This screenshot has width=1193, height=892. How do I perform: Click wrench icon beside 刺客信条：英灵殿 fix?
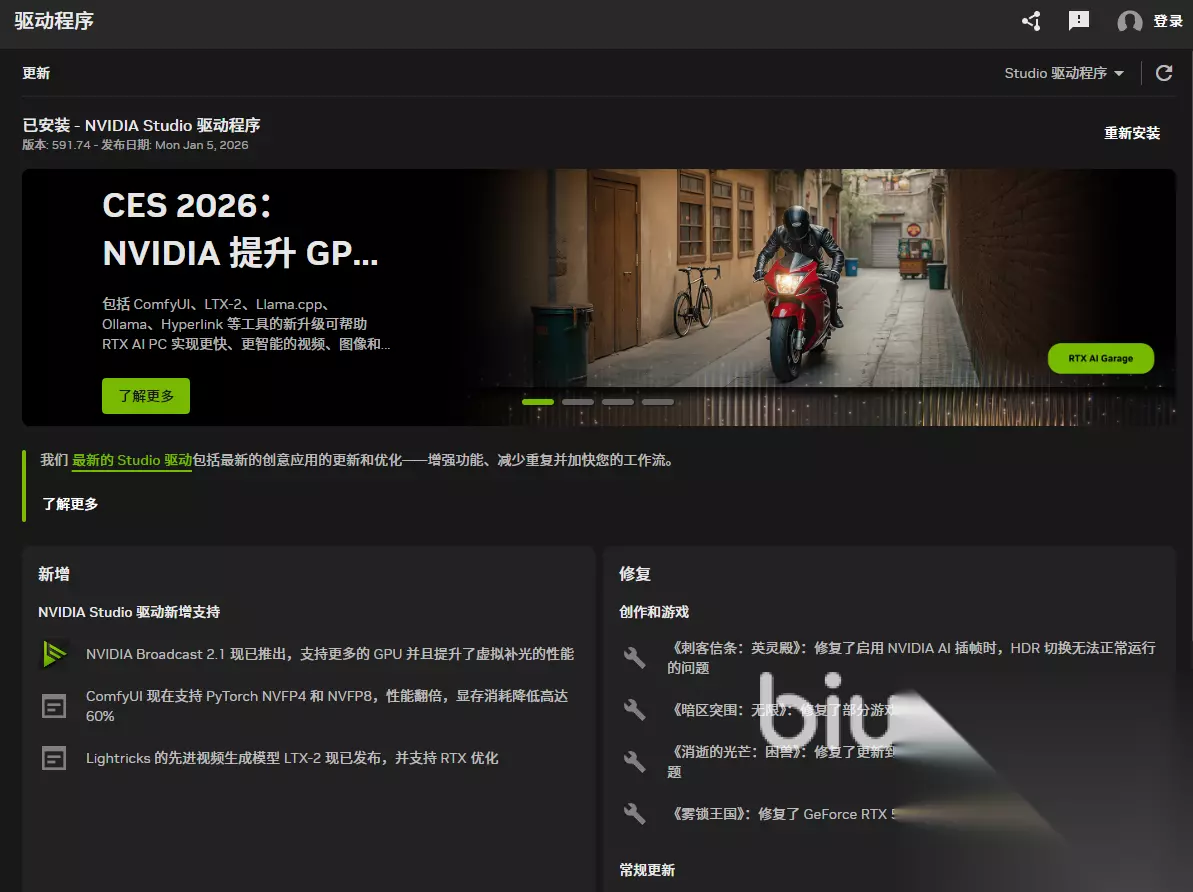click(x=635, y=658)
